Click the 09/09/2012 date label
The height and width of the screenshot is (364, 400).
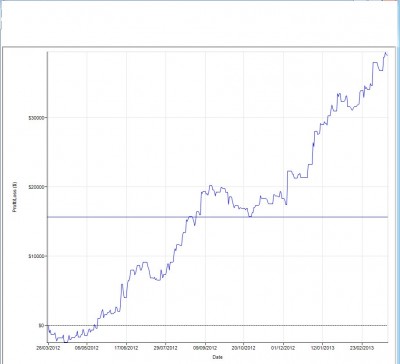tap(205, 348)
